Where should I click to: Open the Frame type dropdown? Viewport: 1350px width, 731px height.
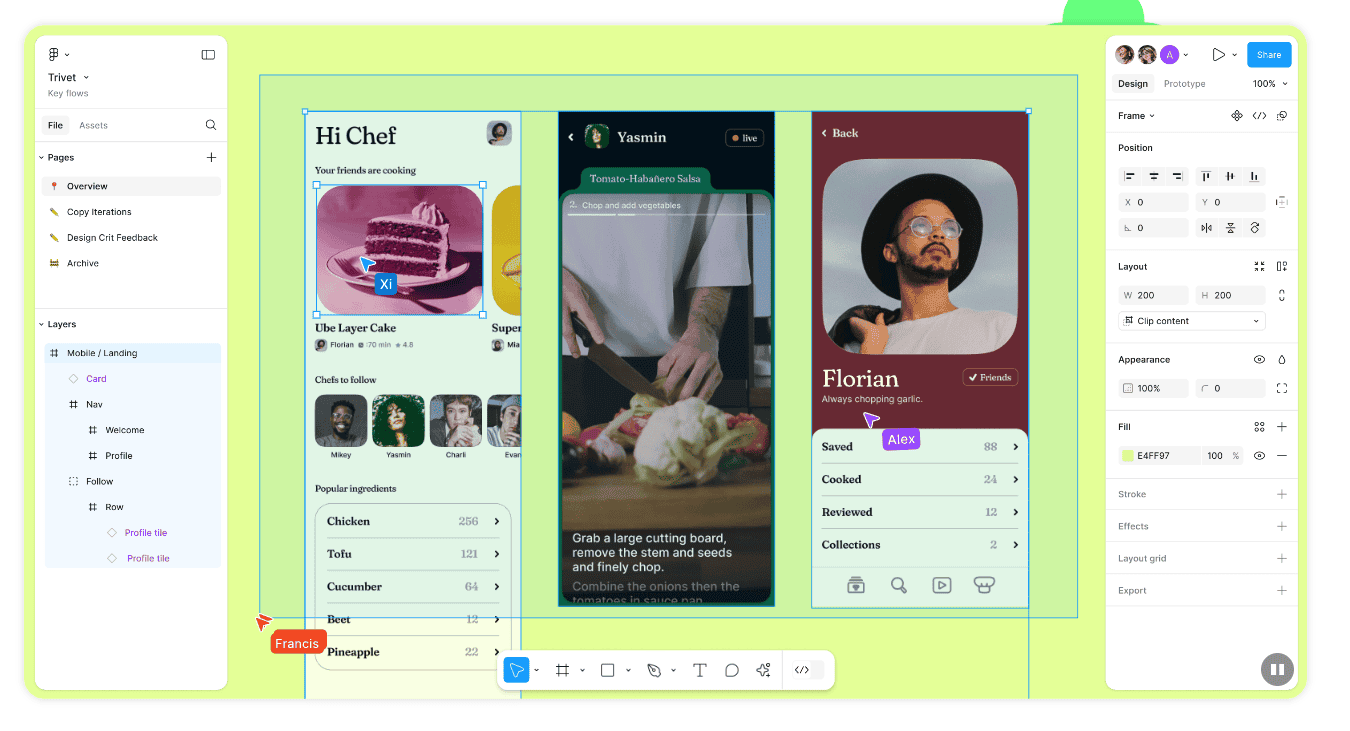coord(1136,116)
